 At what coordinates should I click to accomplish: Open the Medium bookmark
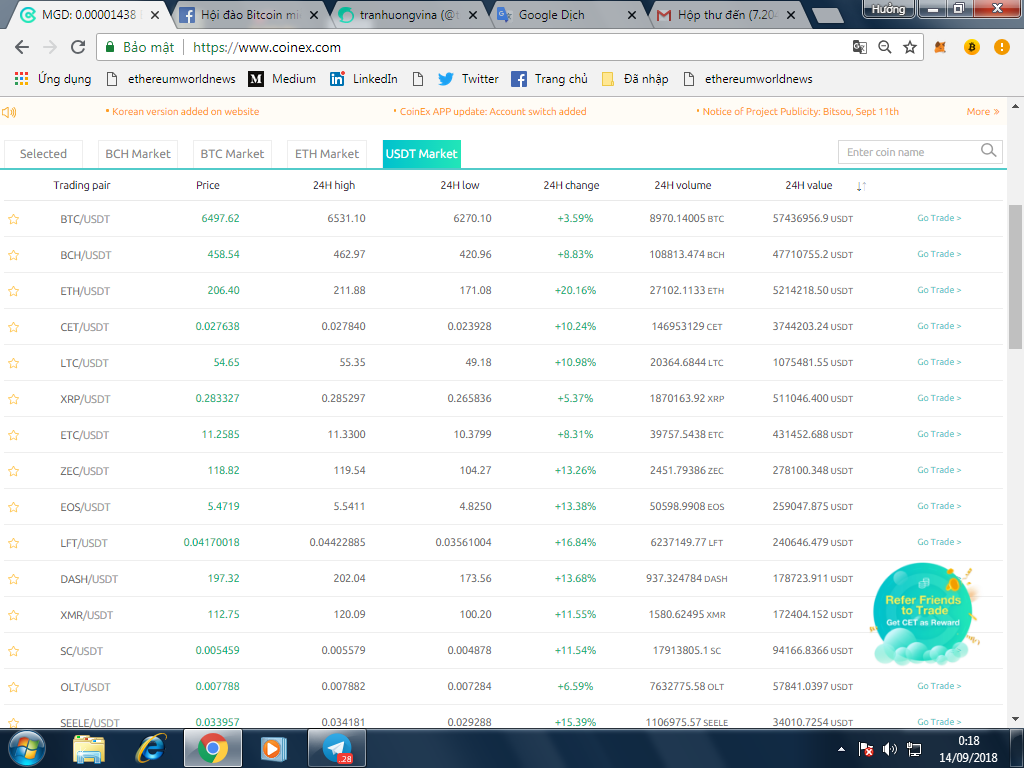pos(282,79)
